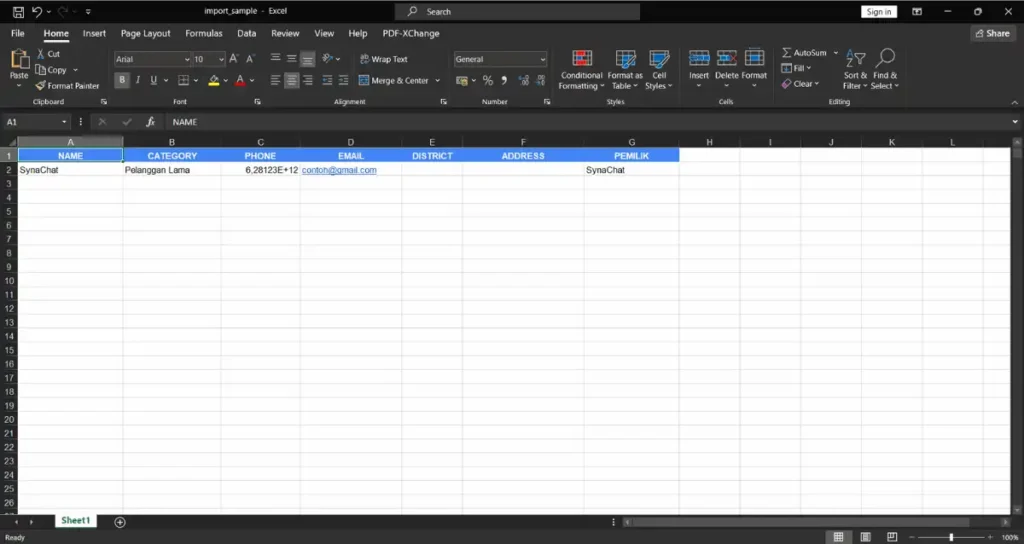Switch to Page Layout view in status bar
Screen dimensions: 1024x544
tap(865, 537)
